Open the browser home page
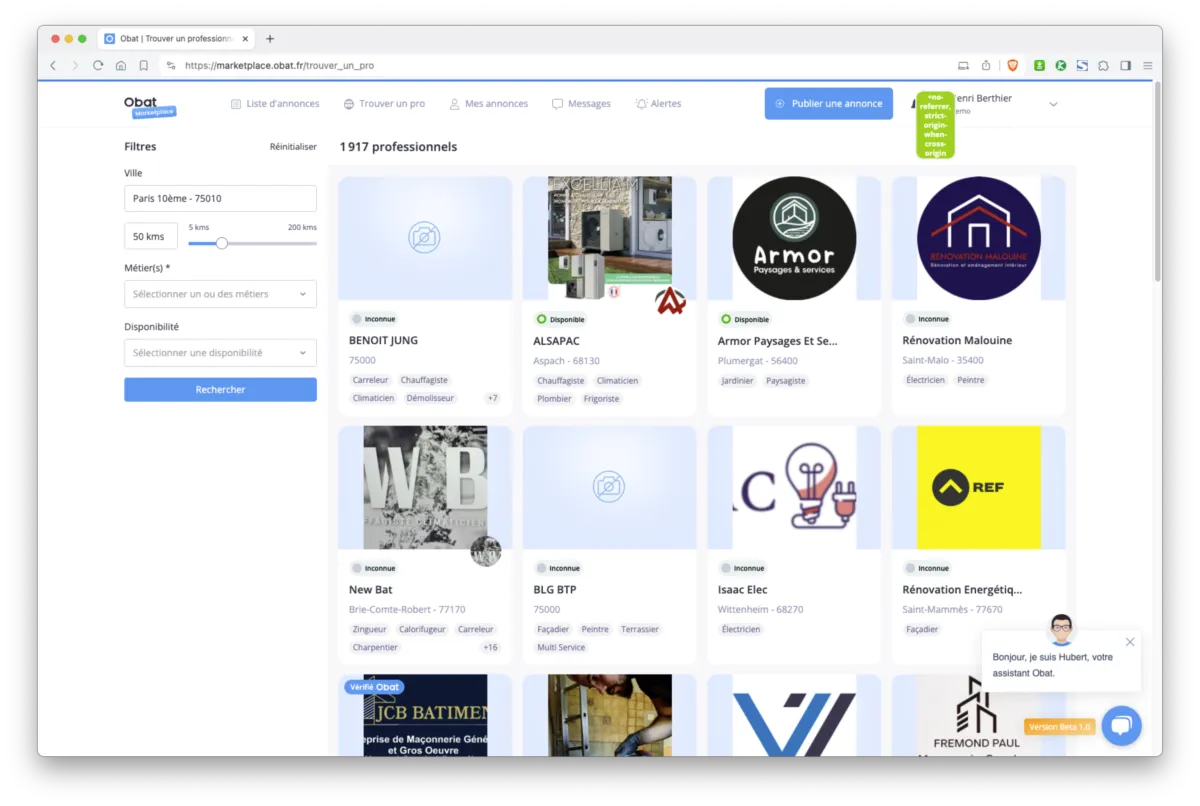 pos(121,65)
